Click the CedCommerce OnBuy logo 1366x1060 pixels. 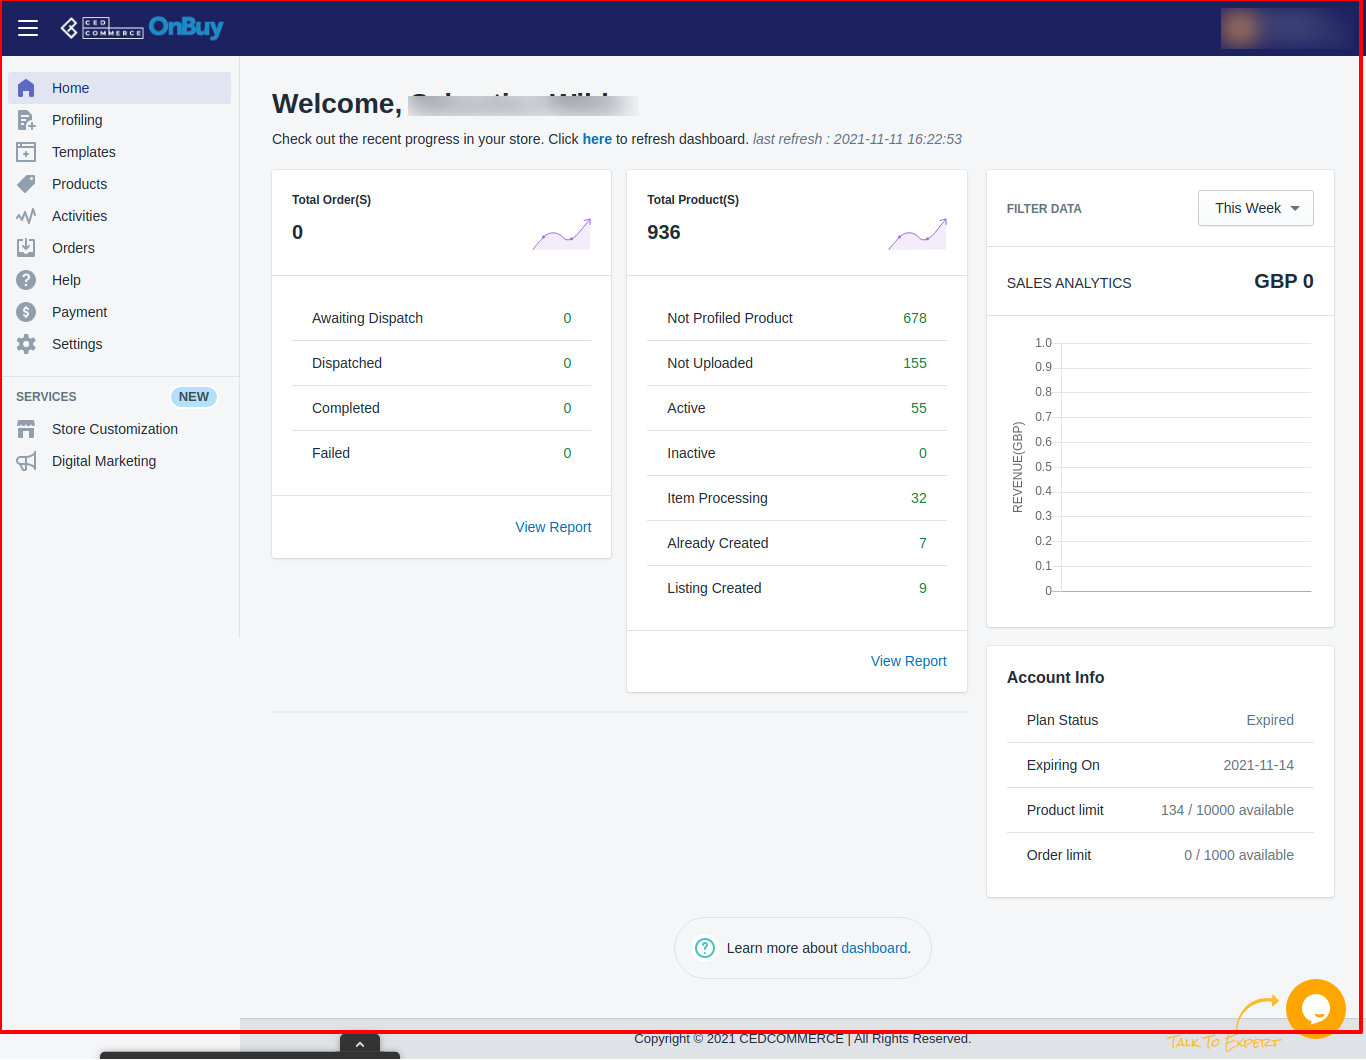tap(142, 28)
